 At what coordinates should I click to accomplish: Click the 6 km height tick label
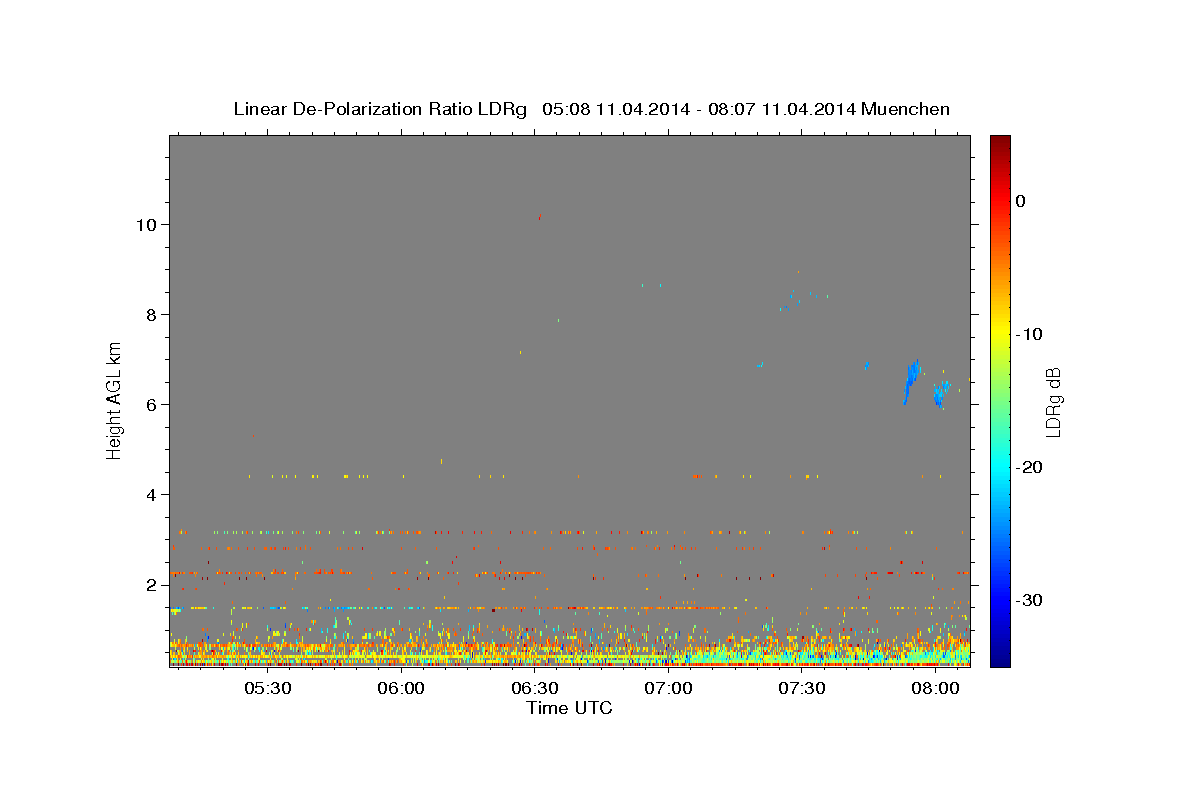151,404
